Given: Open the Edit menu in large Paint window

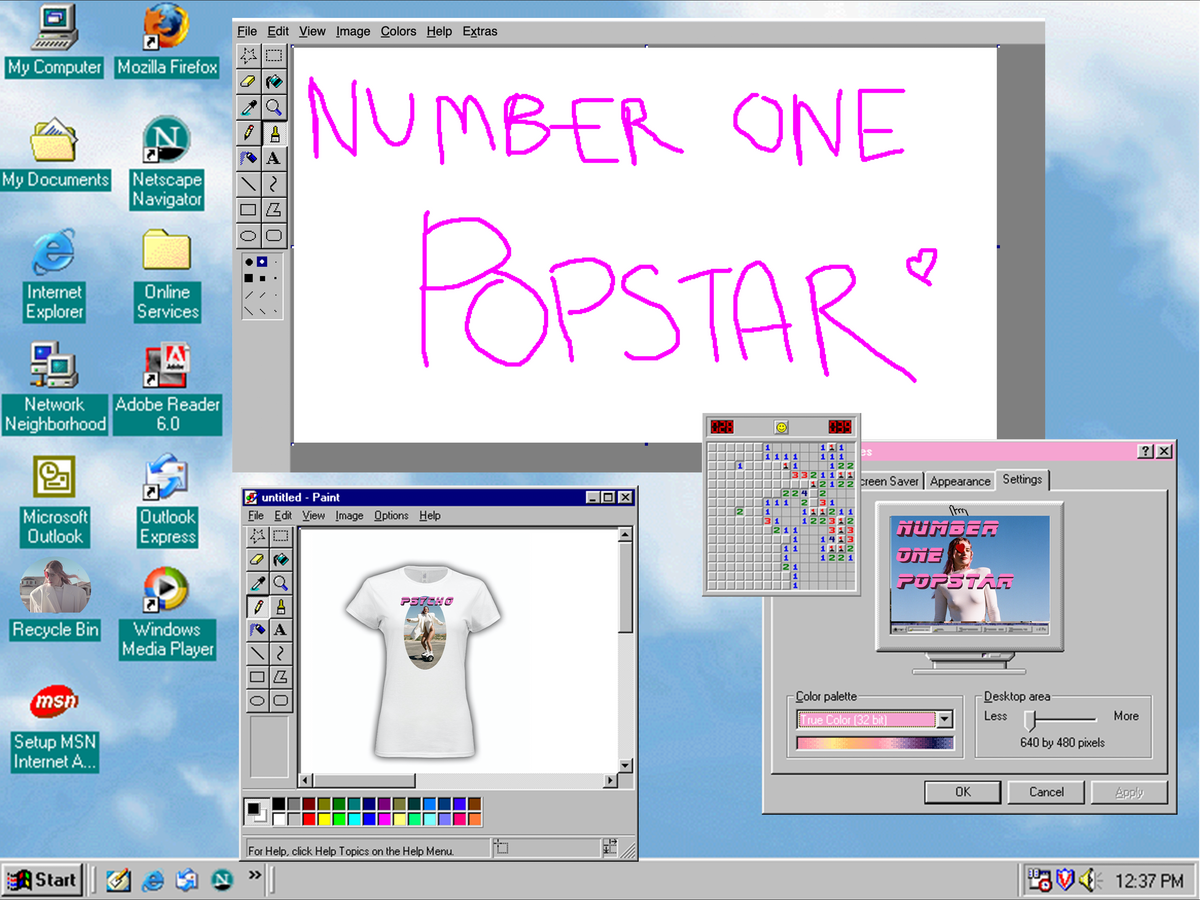Looking at the screenshot, I should click(278, 31).
